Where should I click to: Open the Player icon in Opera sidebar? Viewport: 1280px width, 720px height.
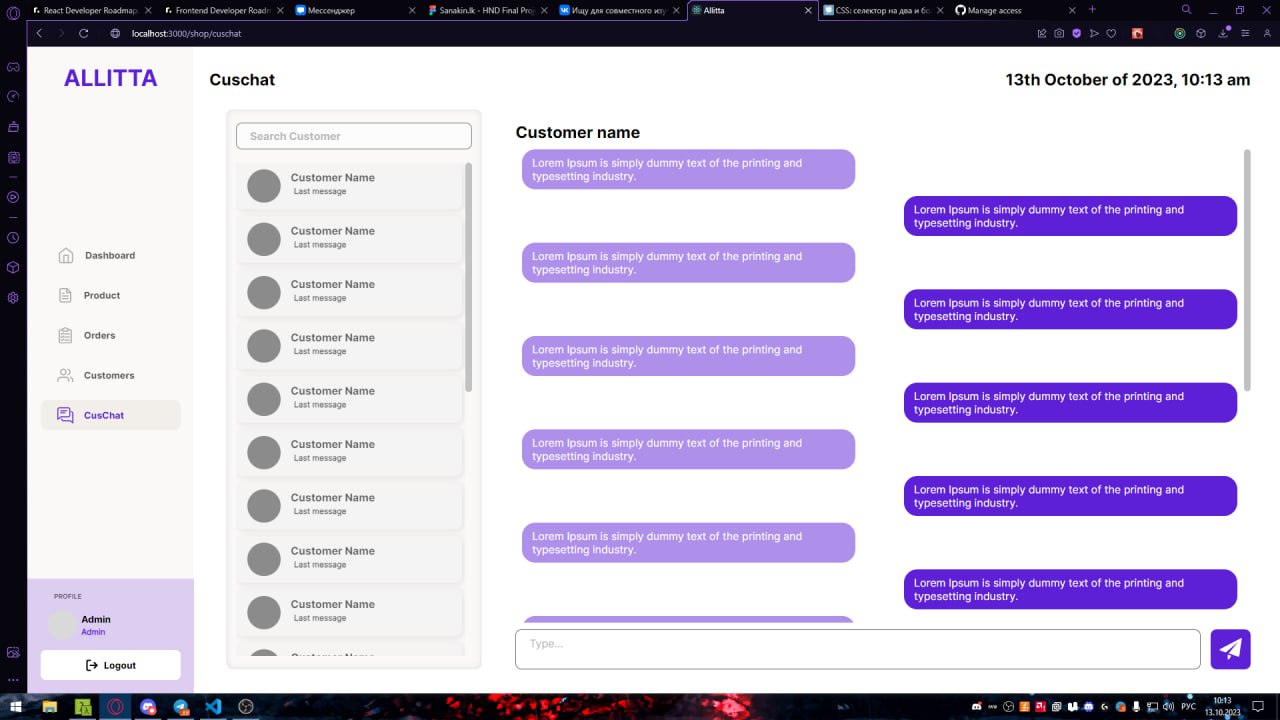tap(13, 197)
